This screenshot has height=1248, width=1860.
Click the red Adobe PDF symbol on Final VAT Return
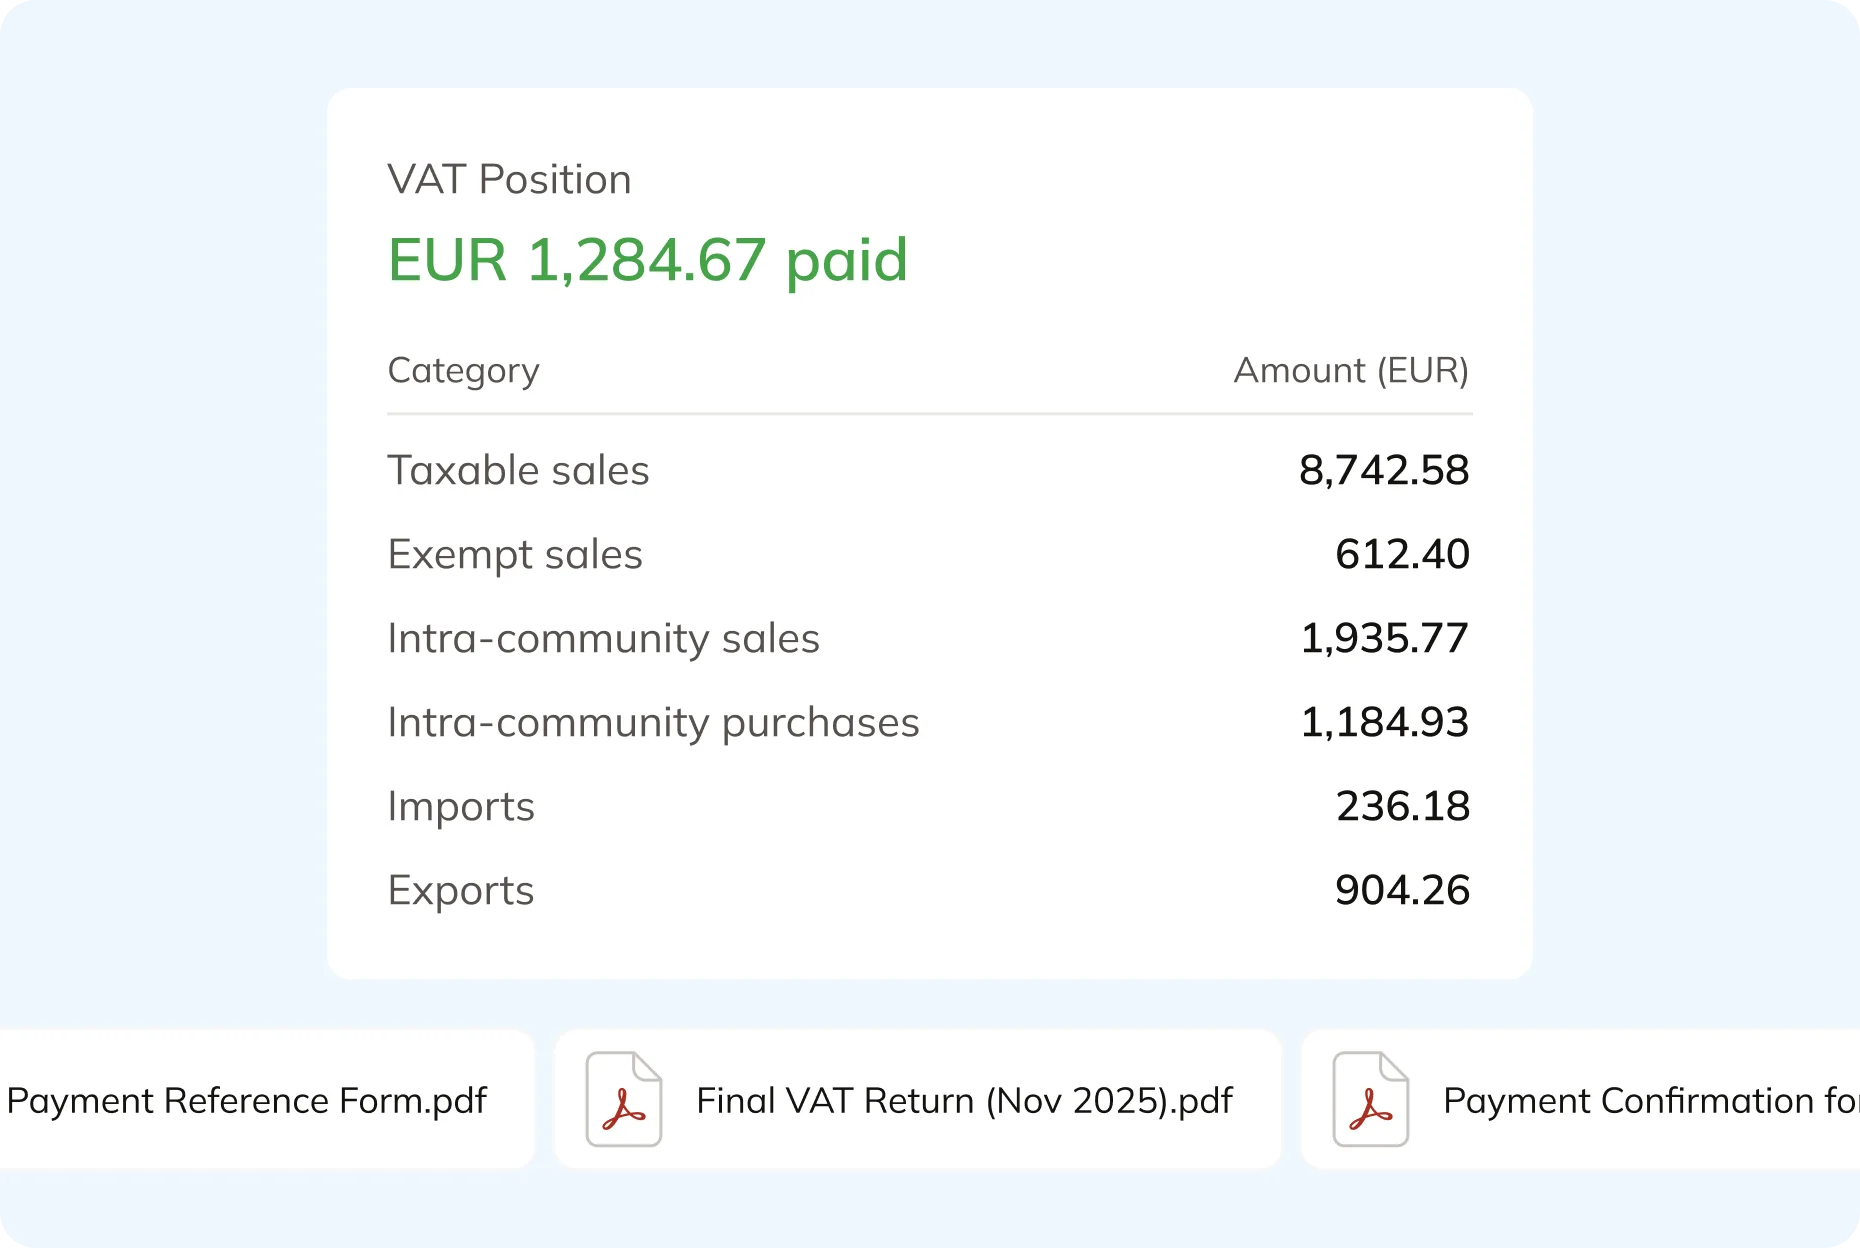[x=623, y=1100]
